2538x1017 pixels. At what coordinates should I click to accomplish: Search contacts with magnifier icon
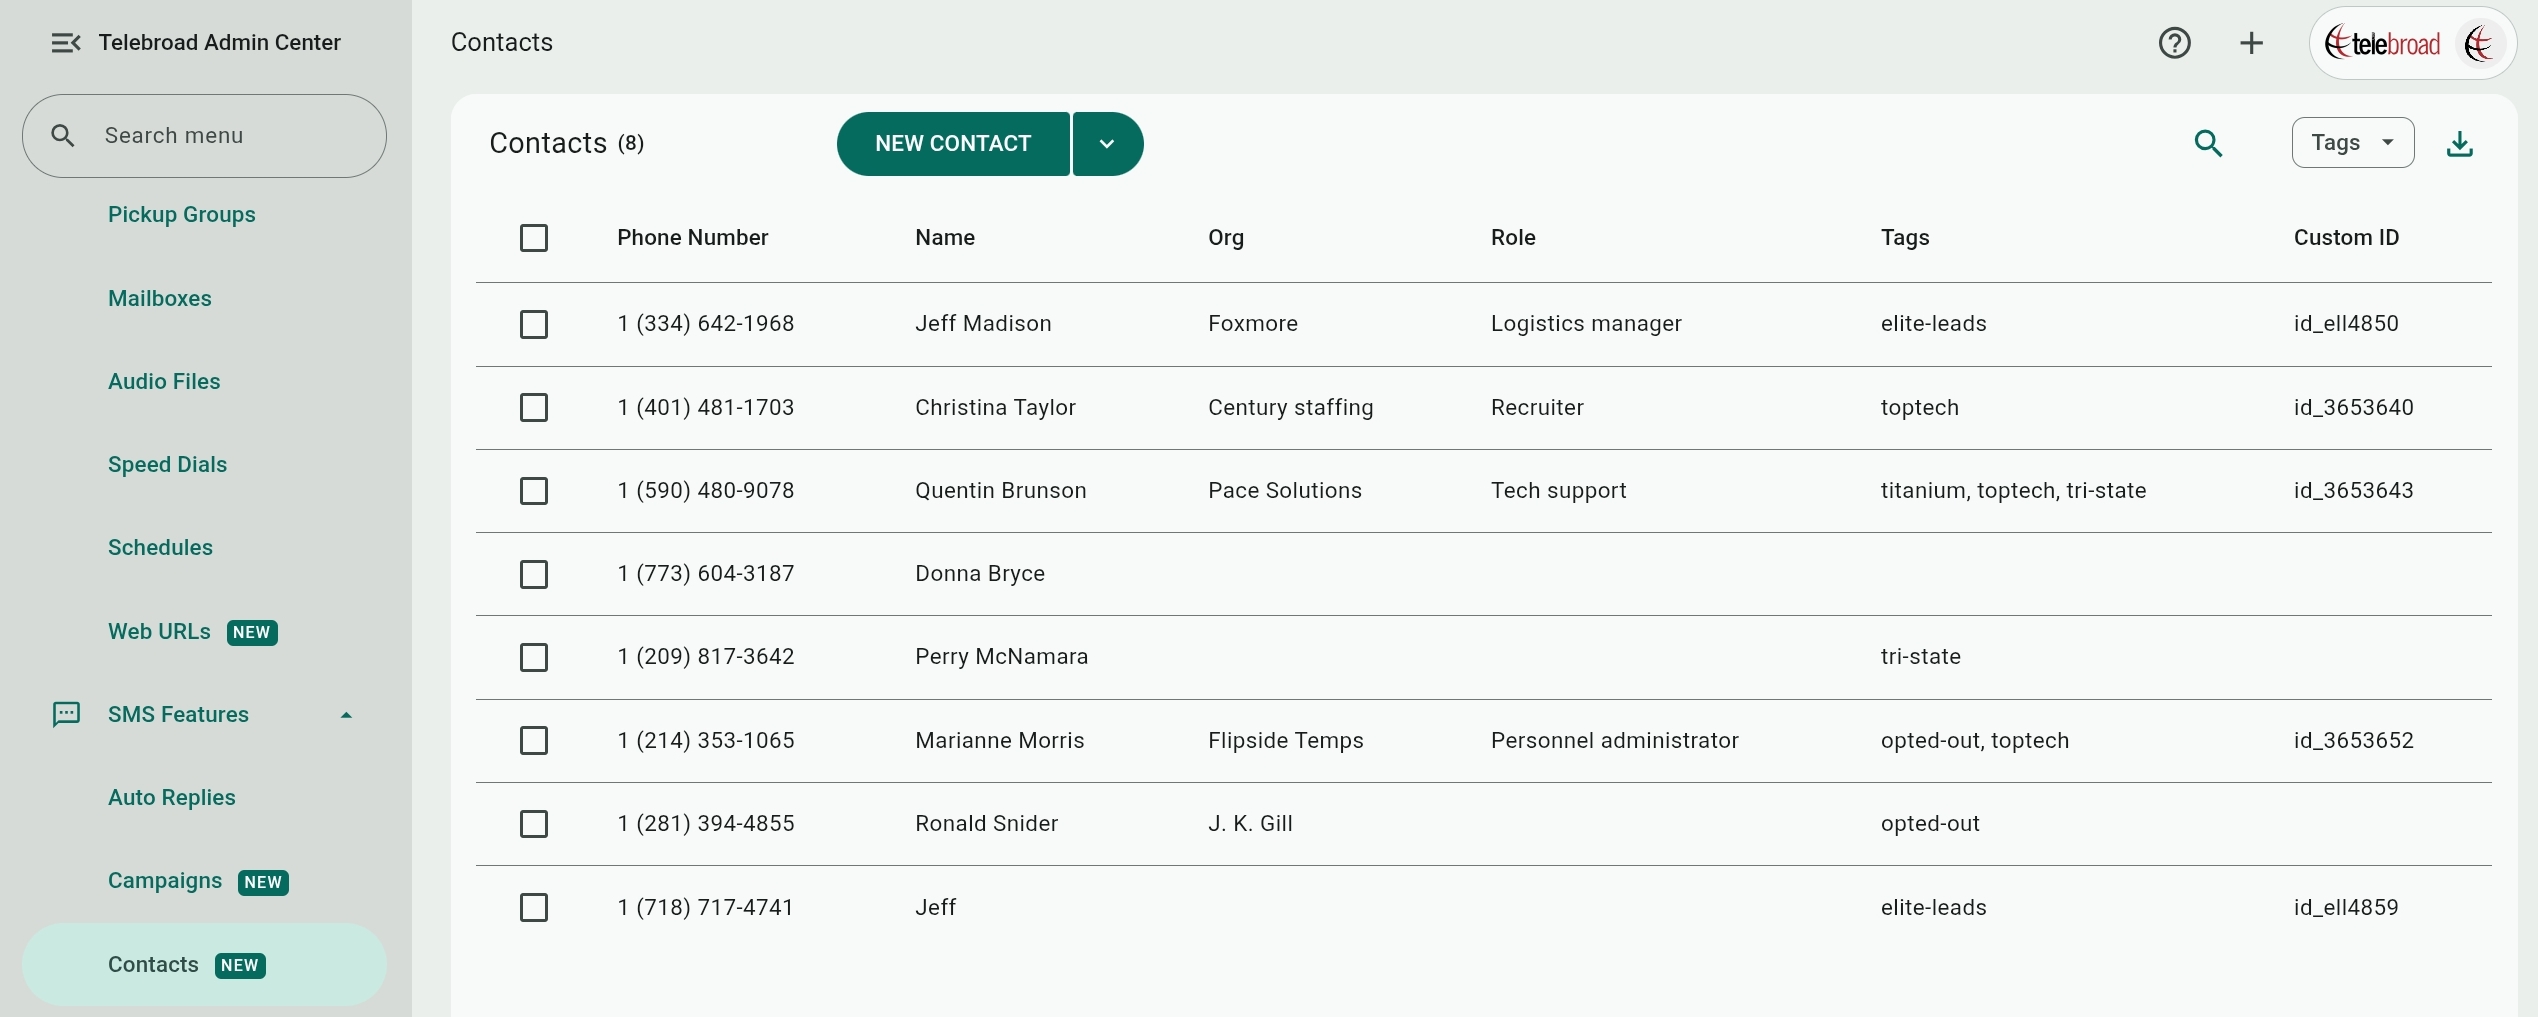click(x=2208, y=143)
